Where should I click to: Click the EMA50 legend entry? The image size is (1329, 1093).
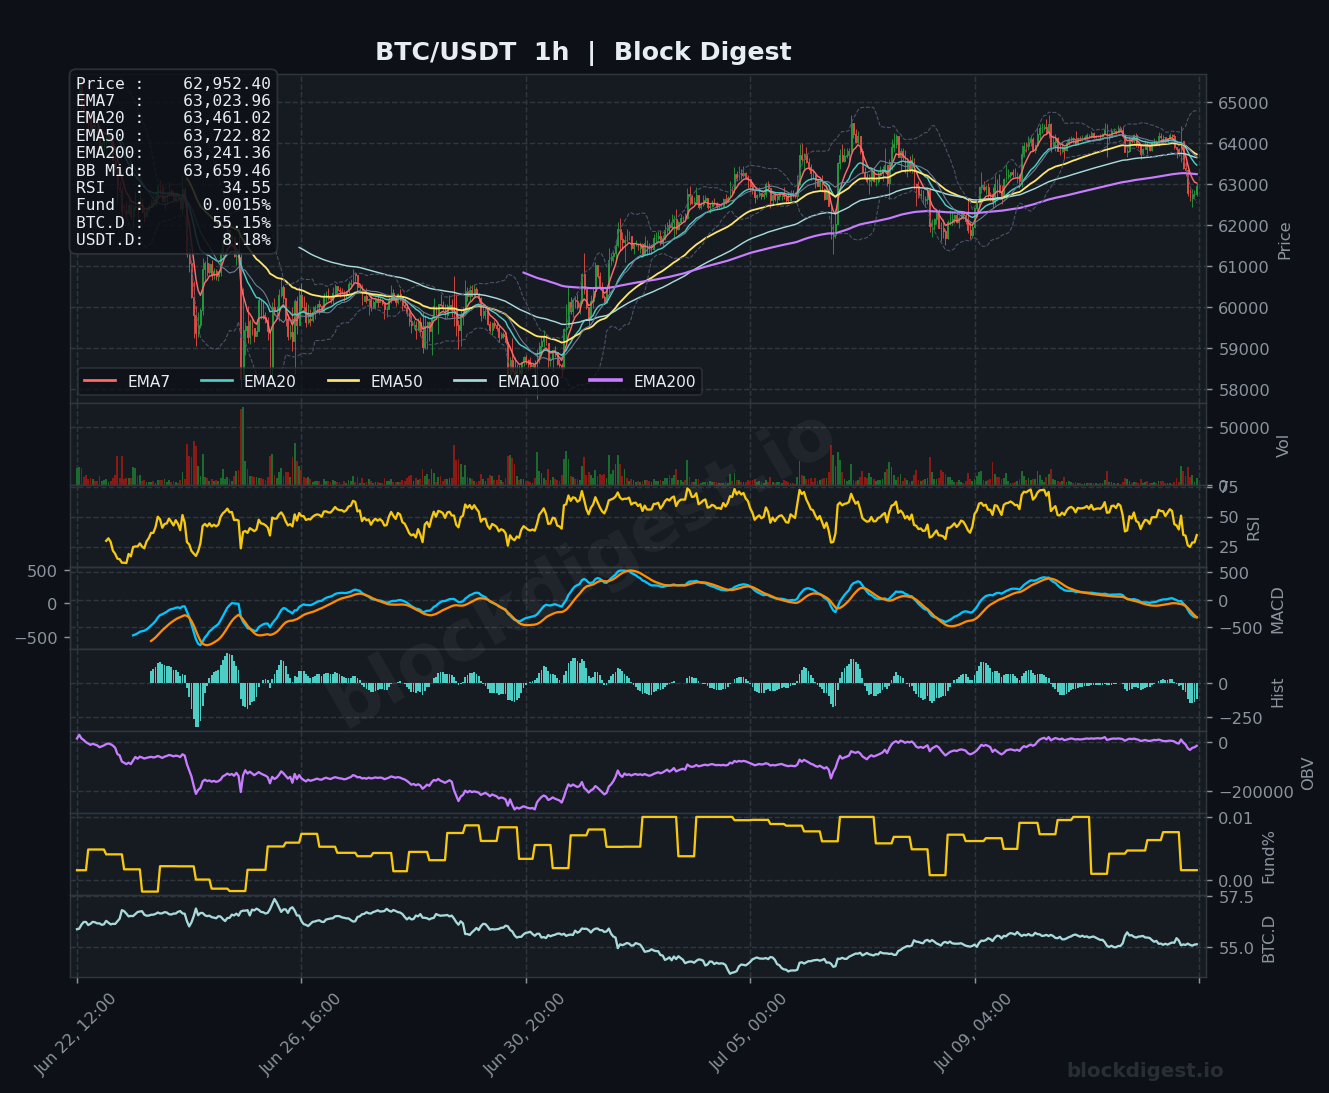click(x=375, y=381)
